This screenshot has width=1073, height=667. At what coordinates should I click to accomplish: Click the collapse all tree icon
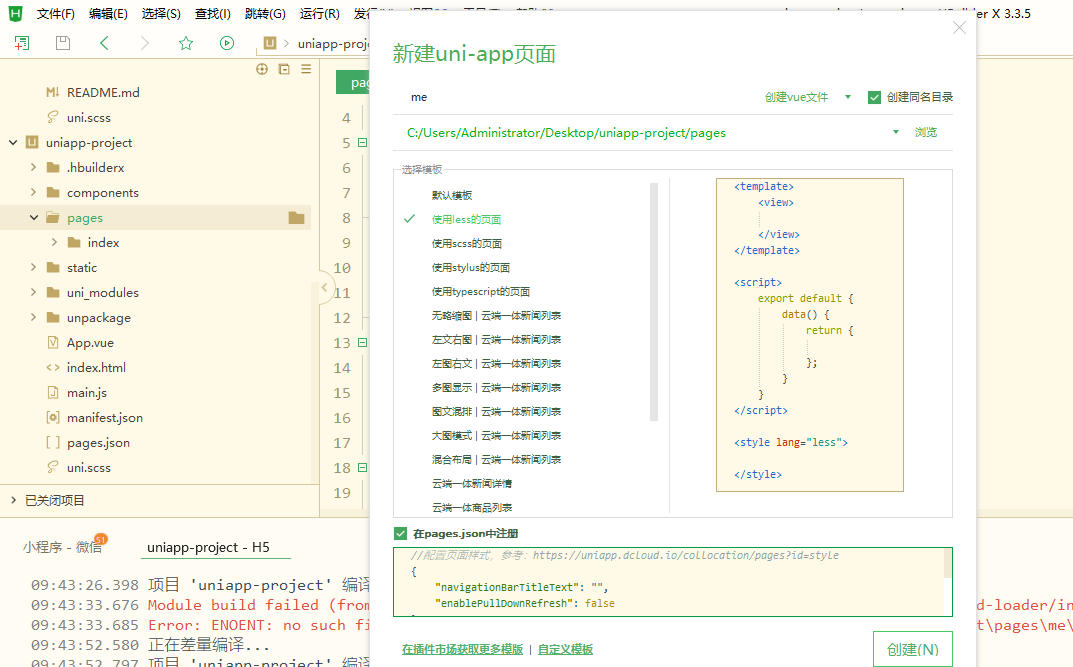click(284, 69)
